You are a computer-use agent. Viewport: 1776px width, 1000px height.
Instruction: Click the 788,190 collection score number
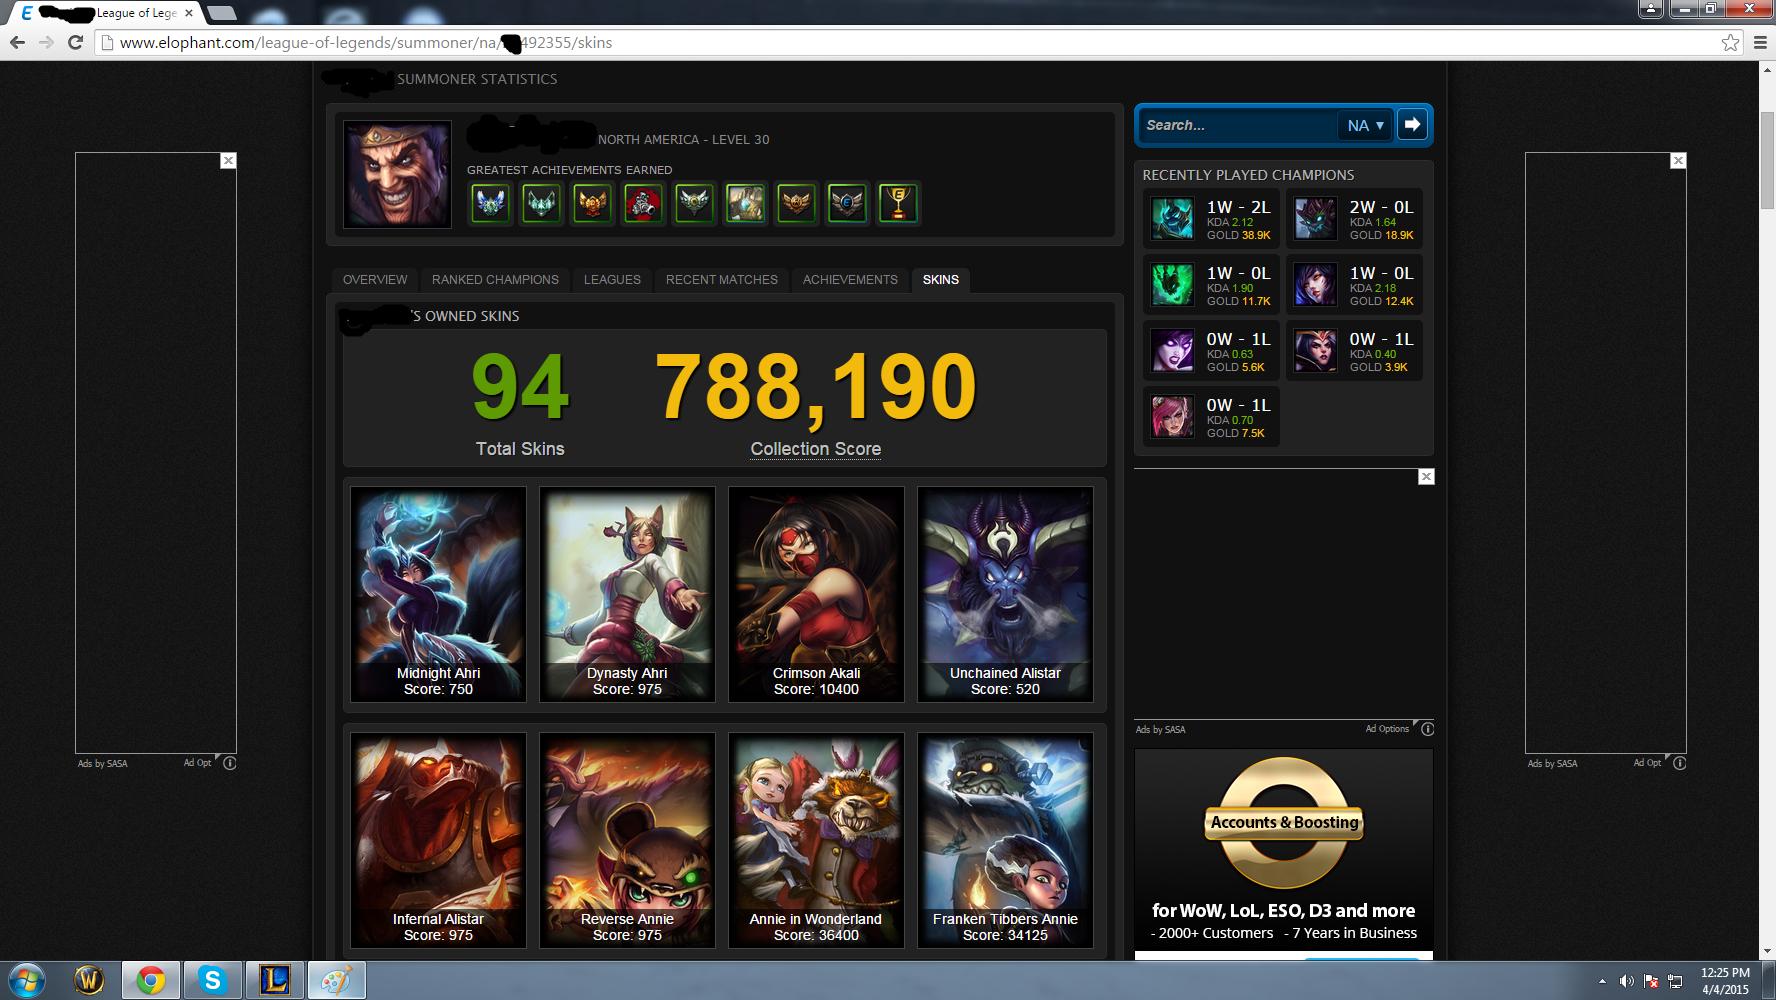[816, 387]
